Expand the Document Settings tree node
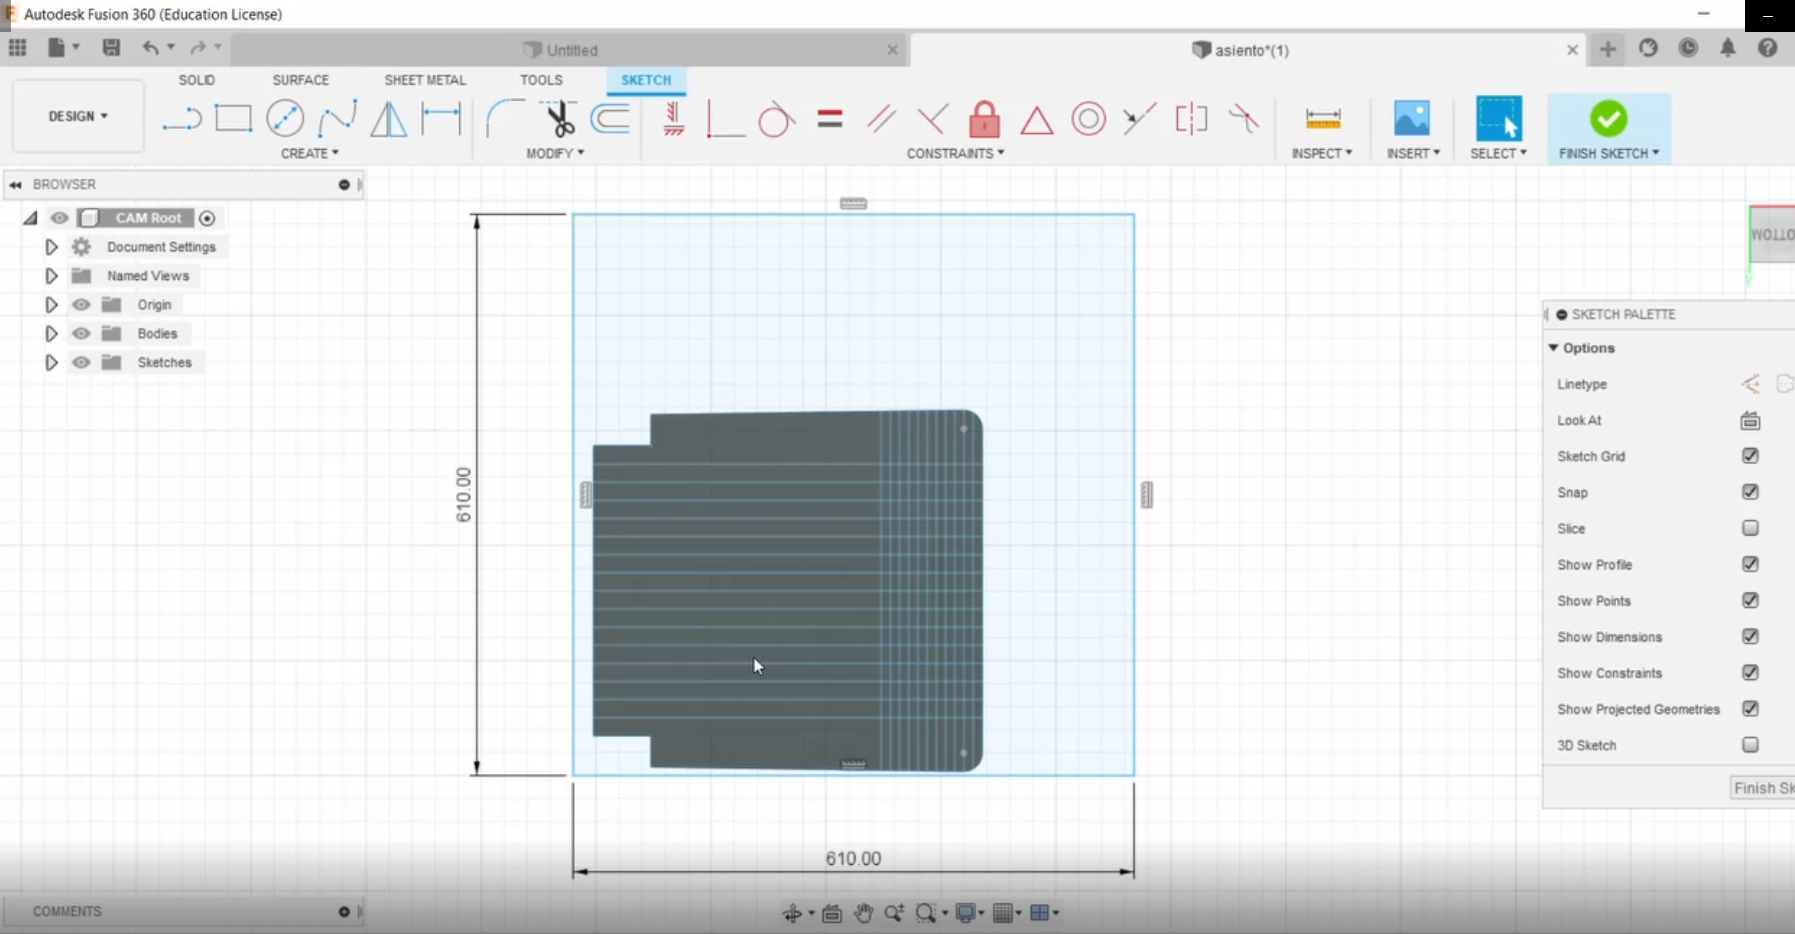Screen dimensions: 1795x934 point(51,246)
